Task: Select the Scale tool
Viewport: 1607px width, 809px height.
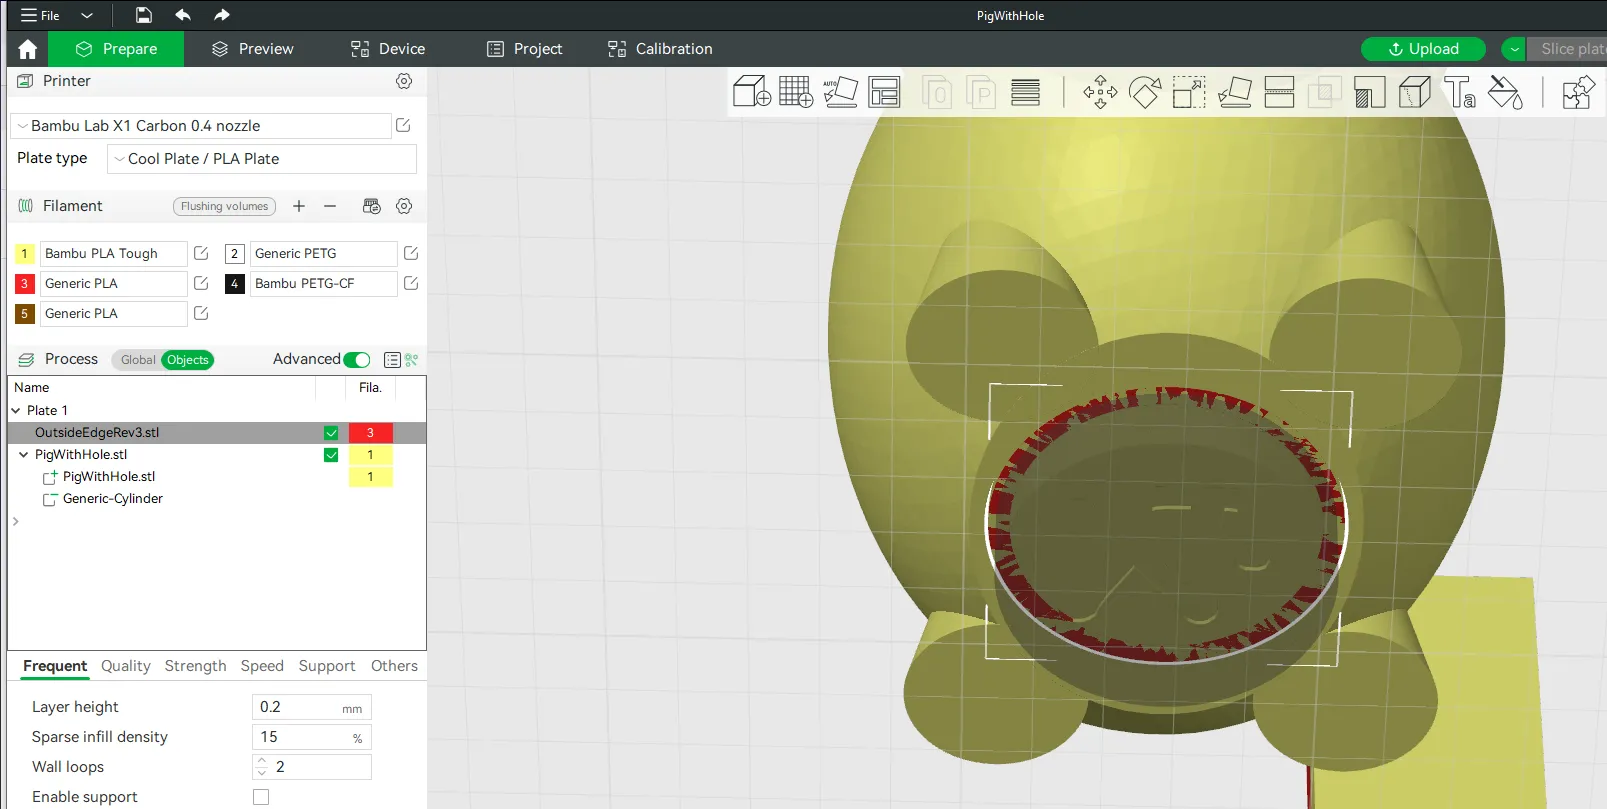Action: click(x=1189, y=92)
